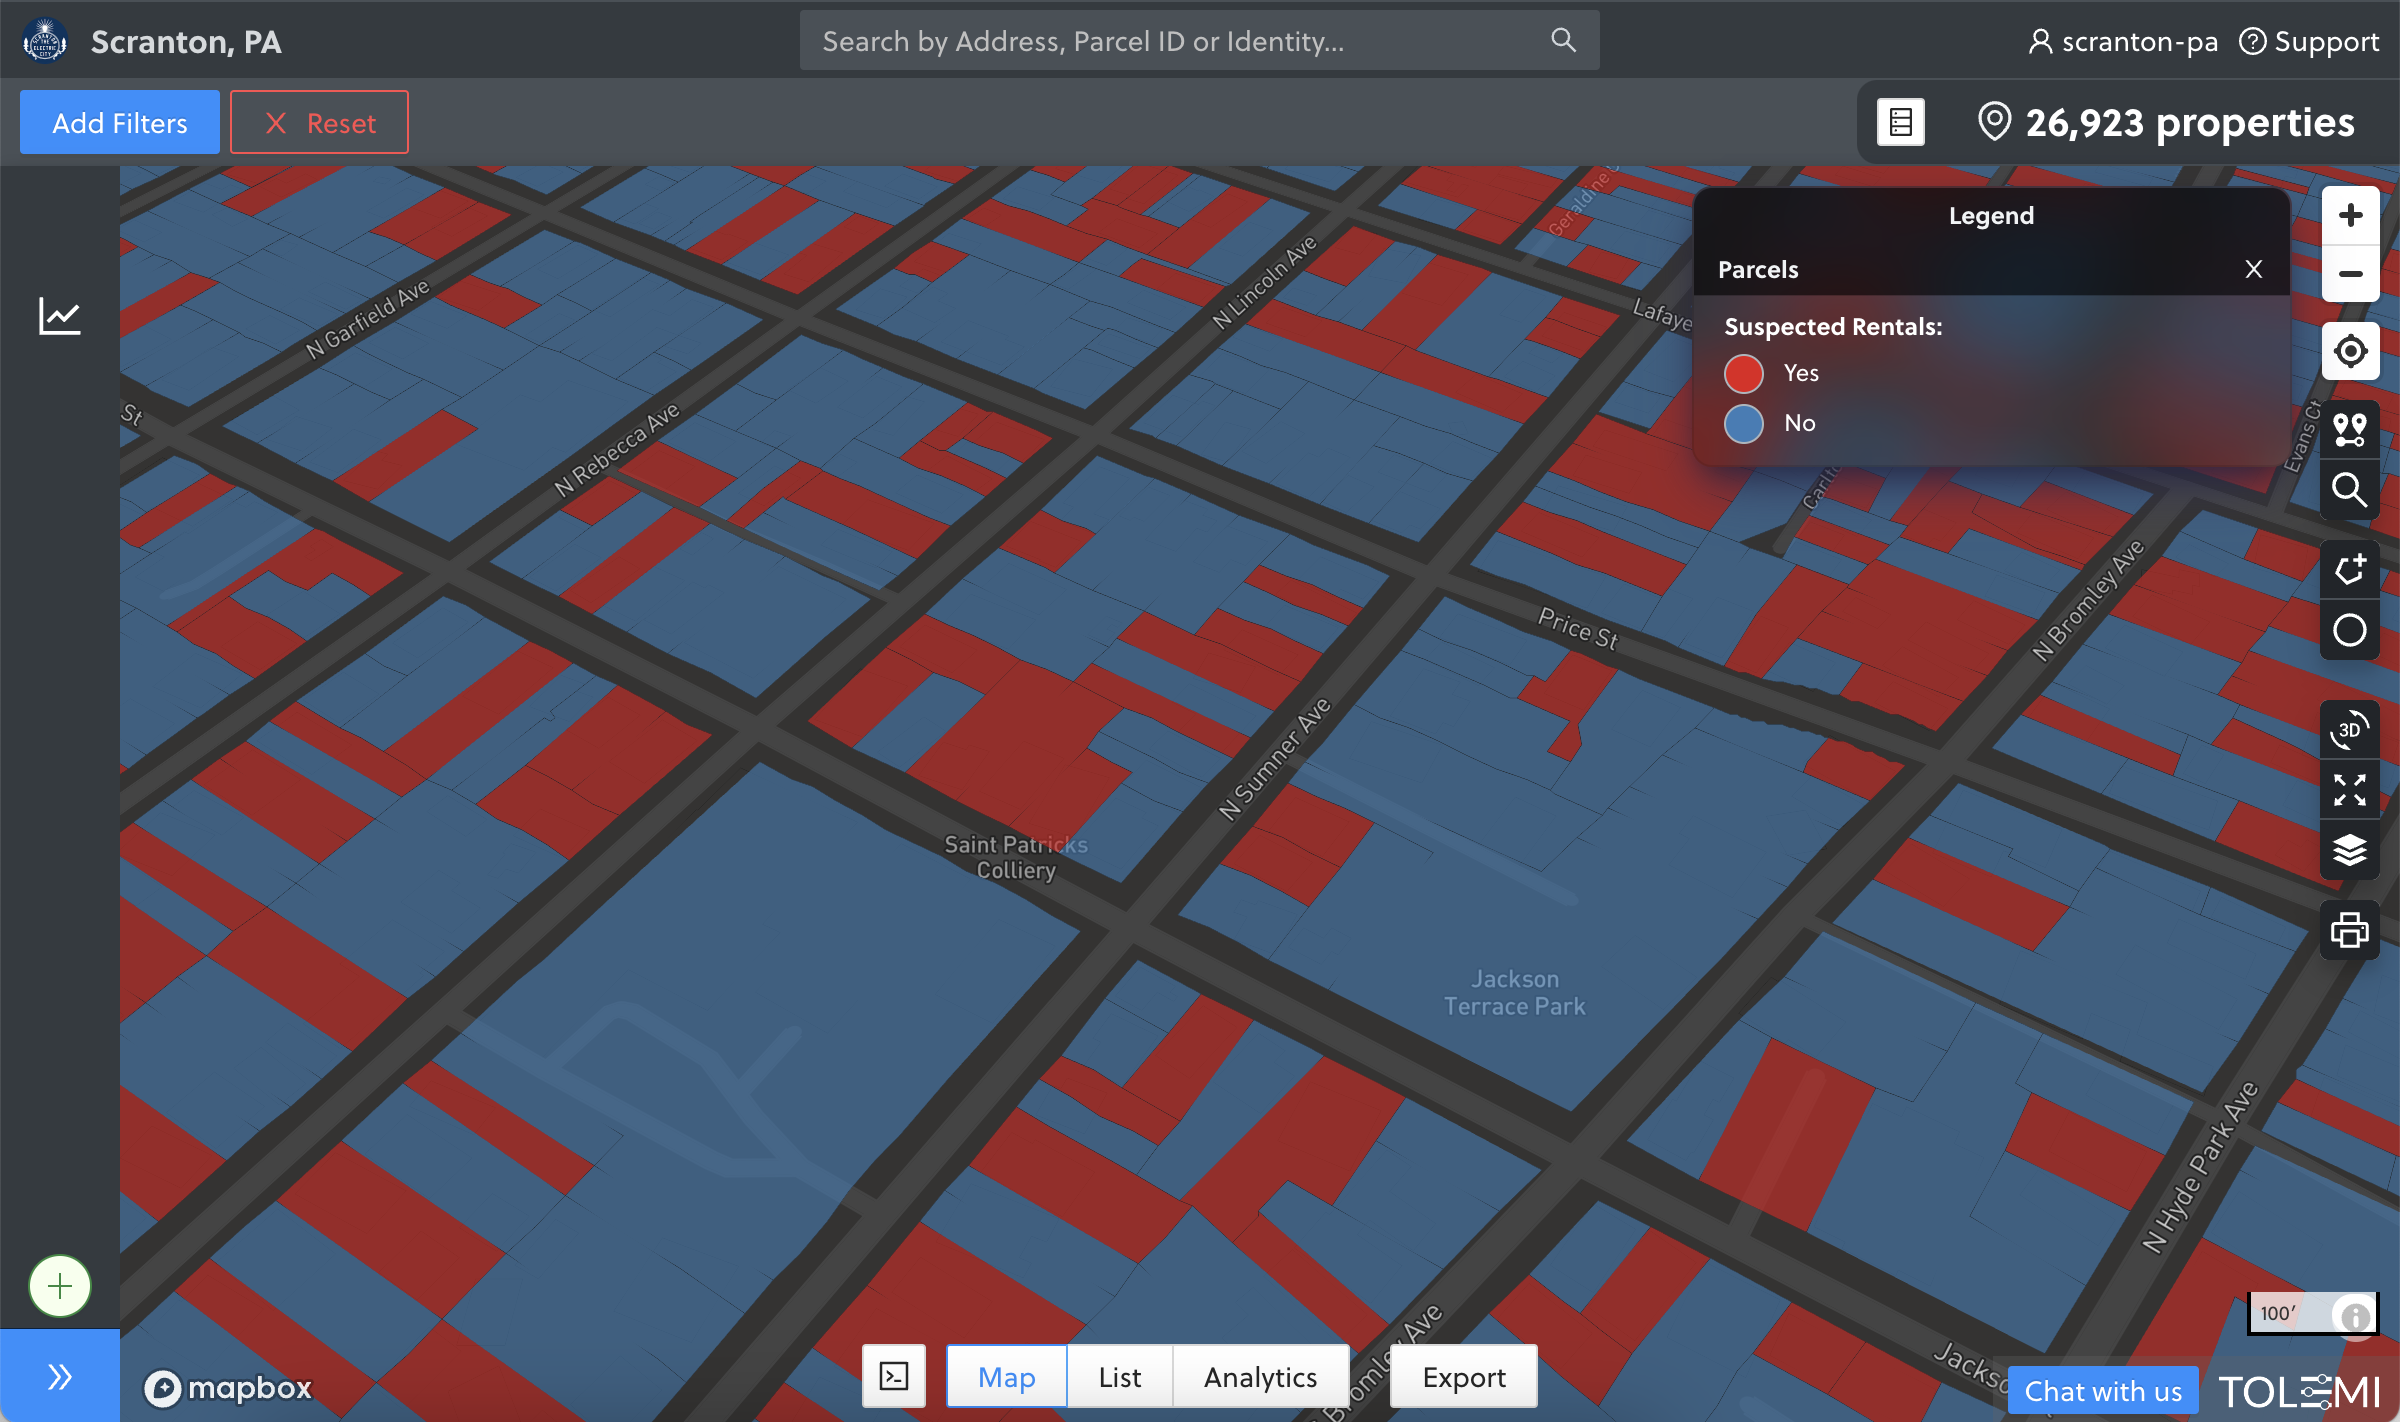Screen dimensions: 2400x1422
Task: Select the polygon draw tool
Action: 2350,570
